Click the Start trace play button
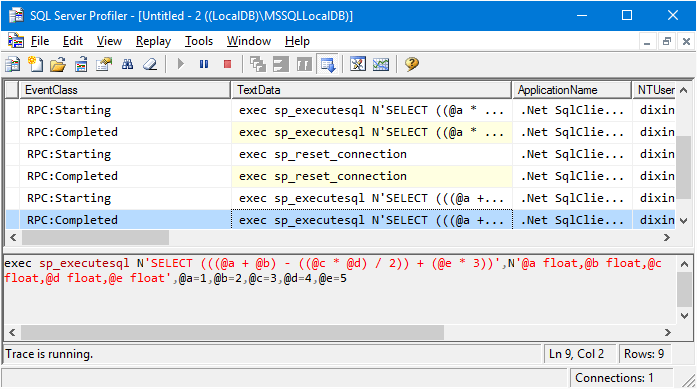 pos(180,64)
